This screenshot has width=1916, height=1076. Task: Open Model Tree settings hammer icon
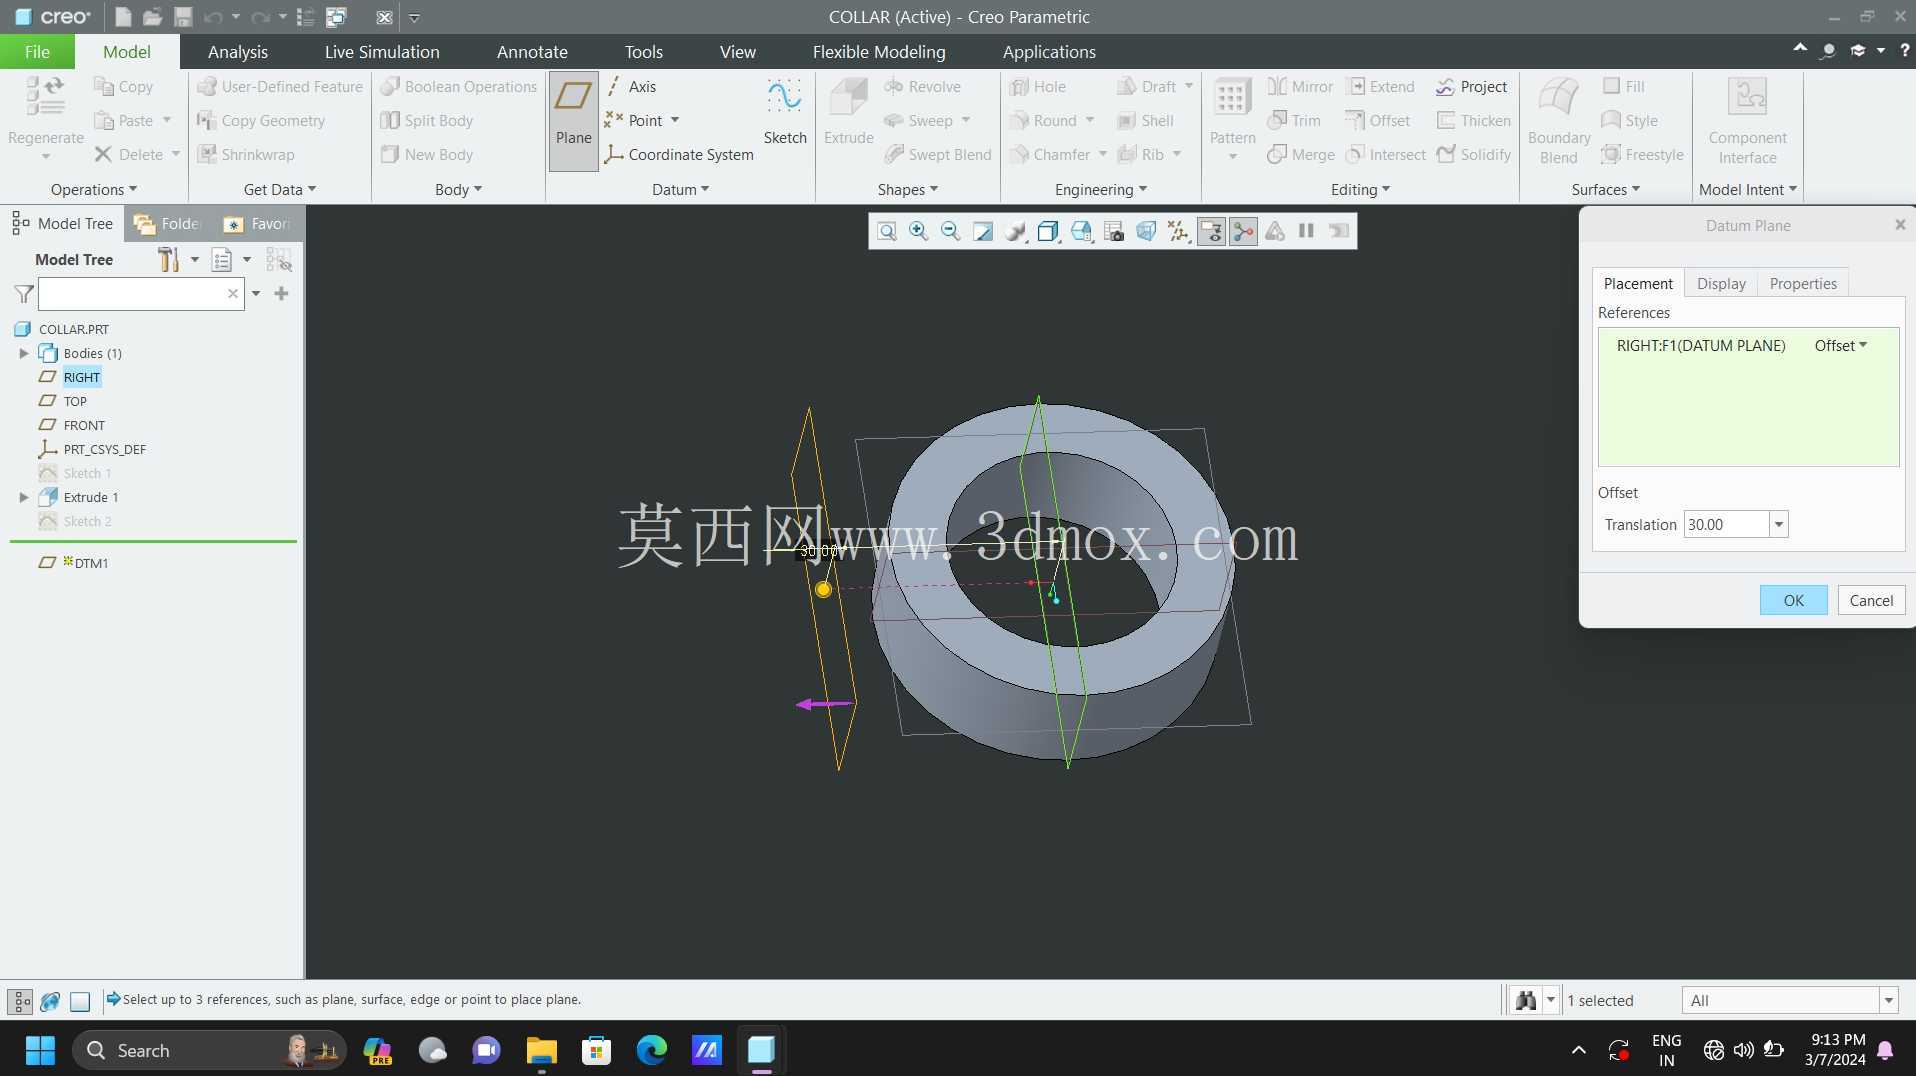click(x=168, y=260)
